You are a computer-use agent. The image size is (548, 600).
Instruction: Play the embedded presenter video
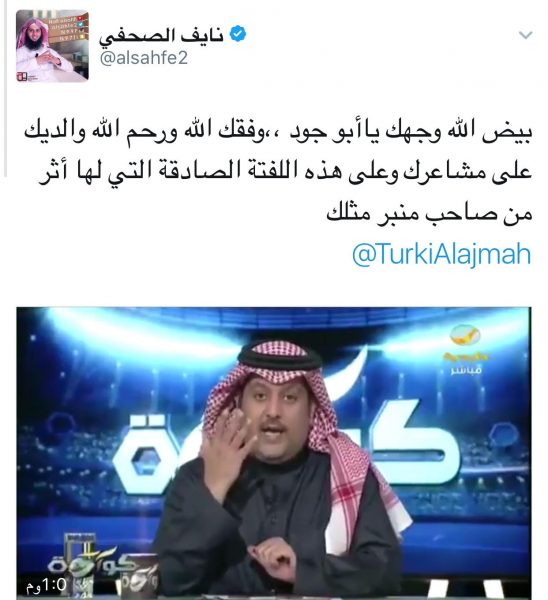(x=274, y=453)
